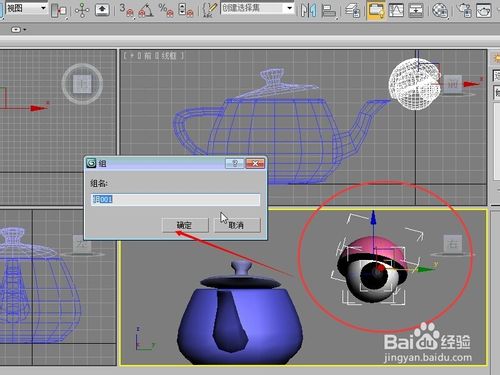Click the 右 ViewCube in perspective viewport
Viewport: 500px width, 375px height.
[x=453, y=245]
